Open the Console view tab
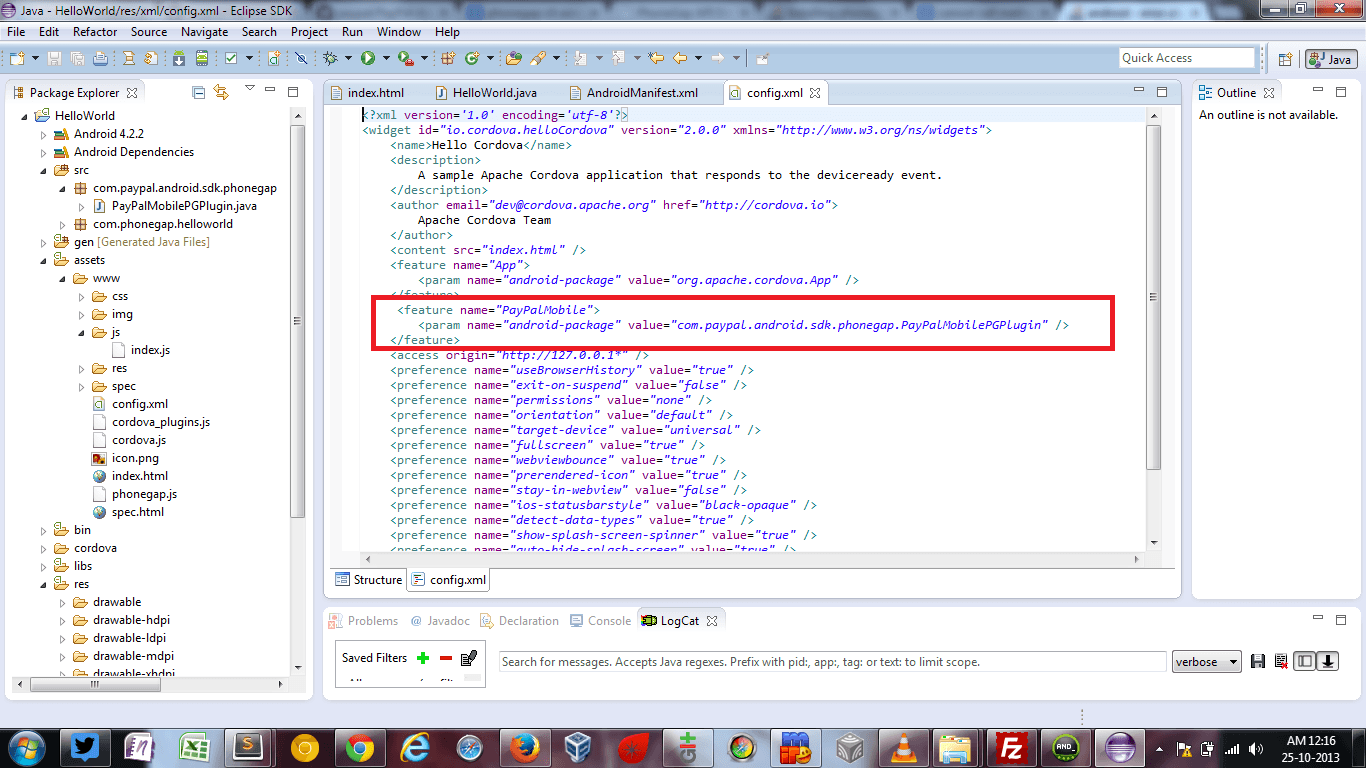 (x=600, y=621)
